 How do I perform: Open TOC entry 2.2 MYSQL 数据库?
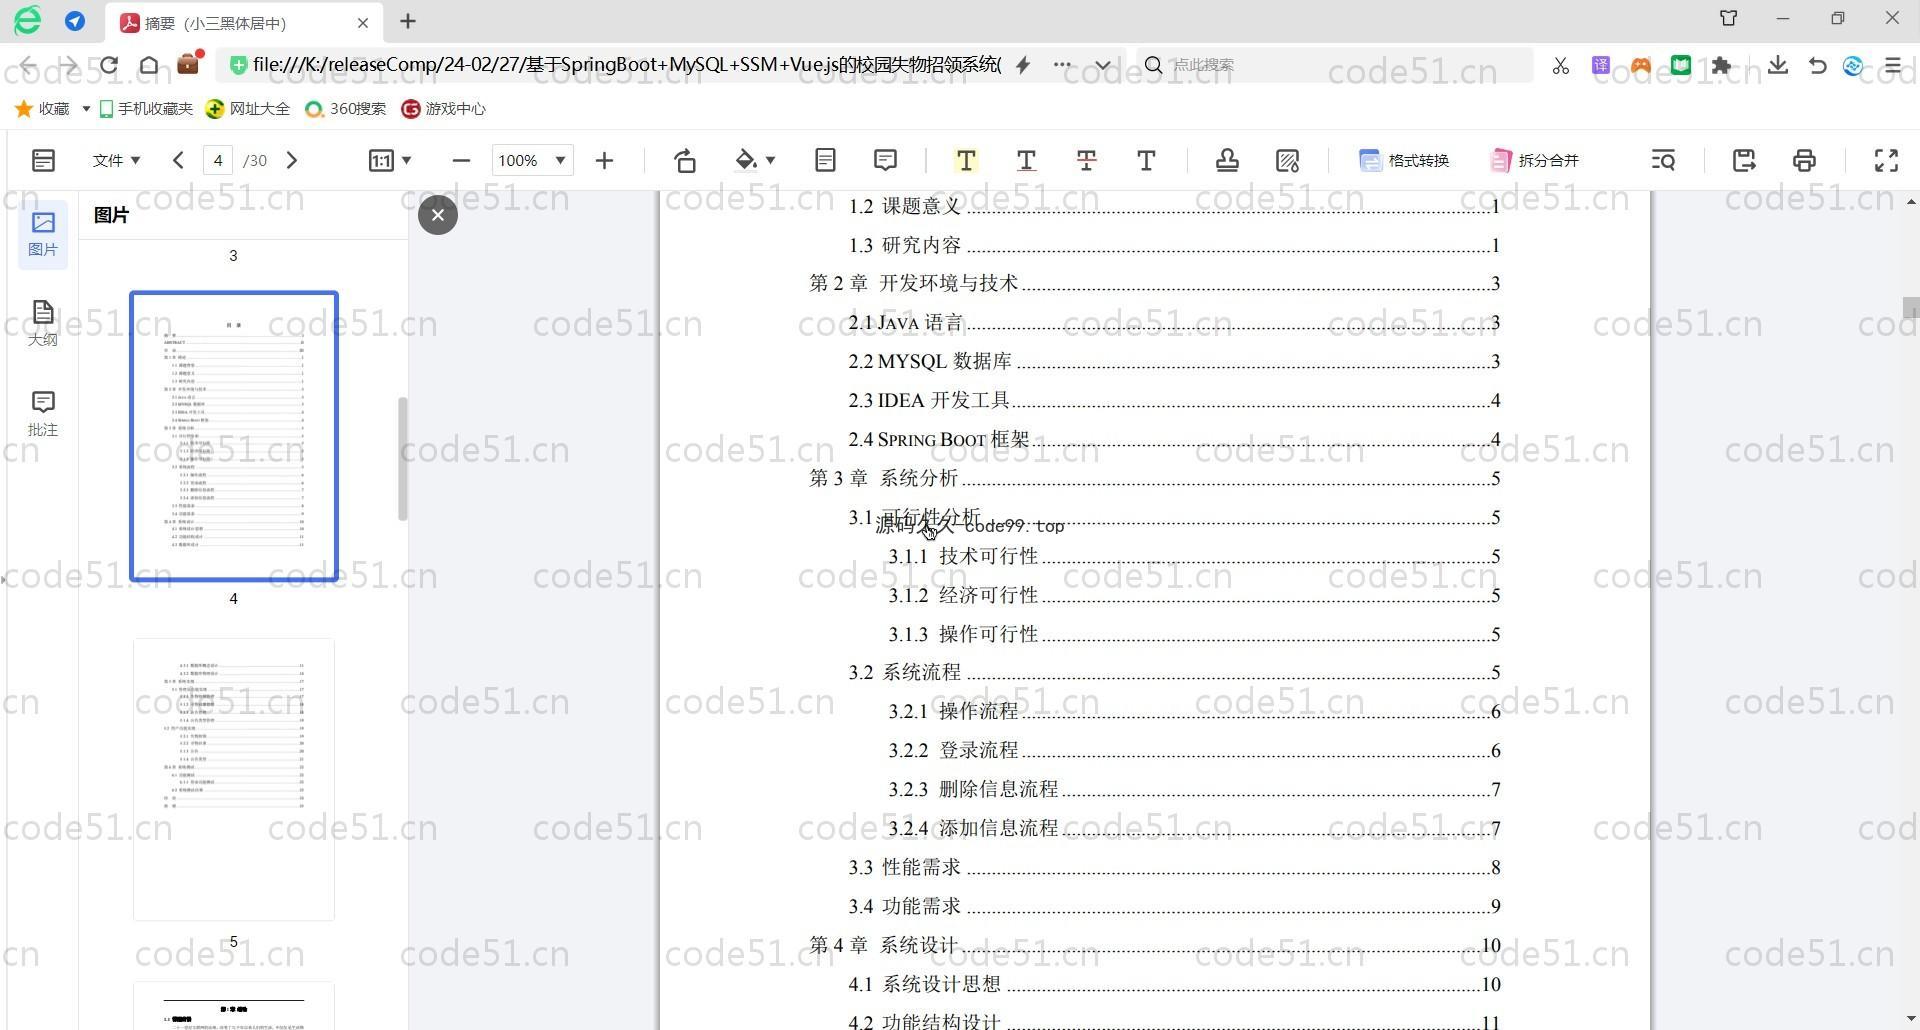1174,361
